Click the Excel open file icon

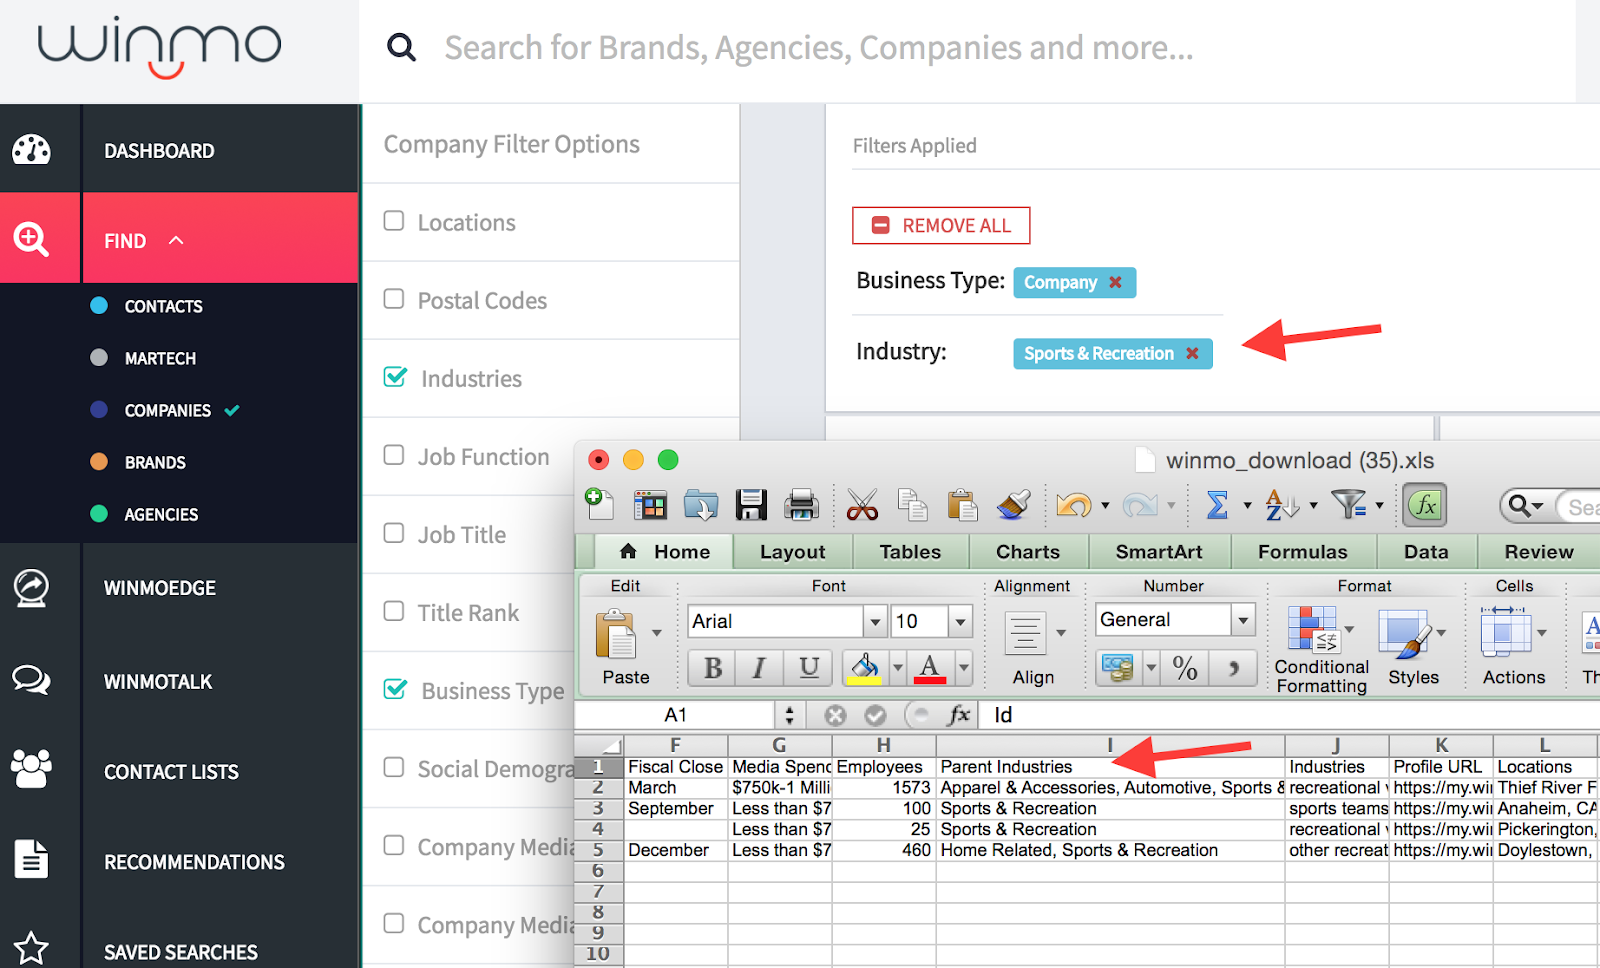pos(700,505)
